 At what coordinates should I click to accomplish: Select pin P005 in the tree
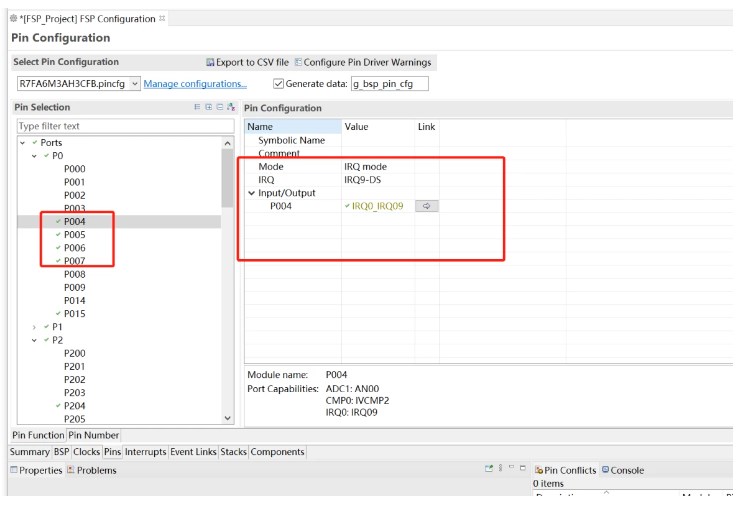[75, 235]
